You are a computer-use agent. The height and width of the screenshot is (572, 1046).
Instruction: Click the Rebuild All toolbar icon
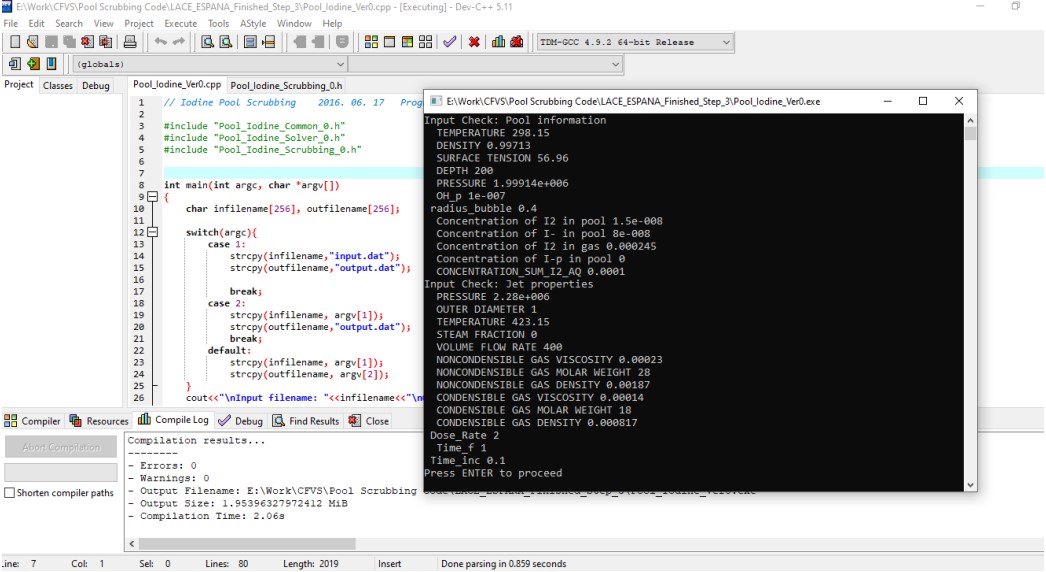(426, 42)
